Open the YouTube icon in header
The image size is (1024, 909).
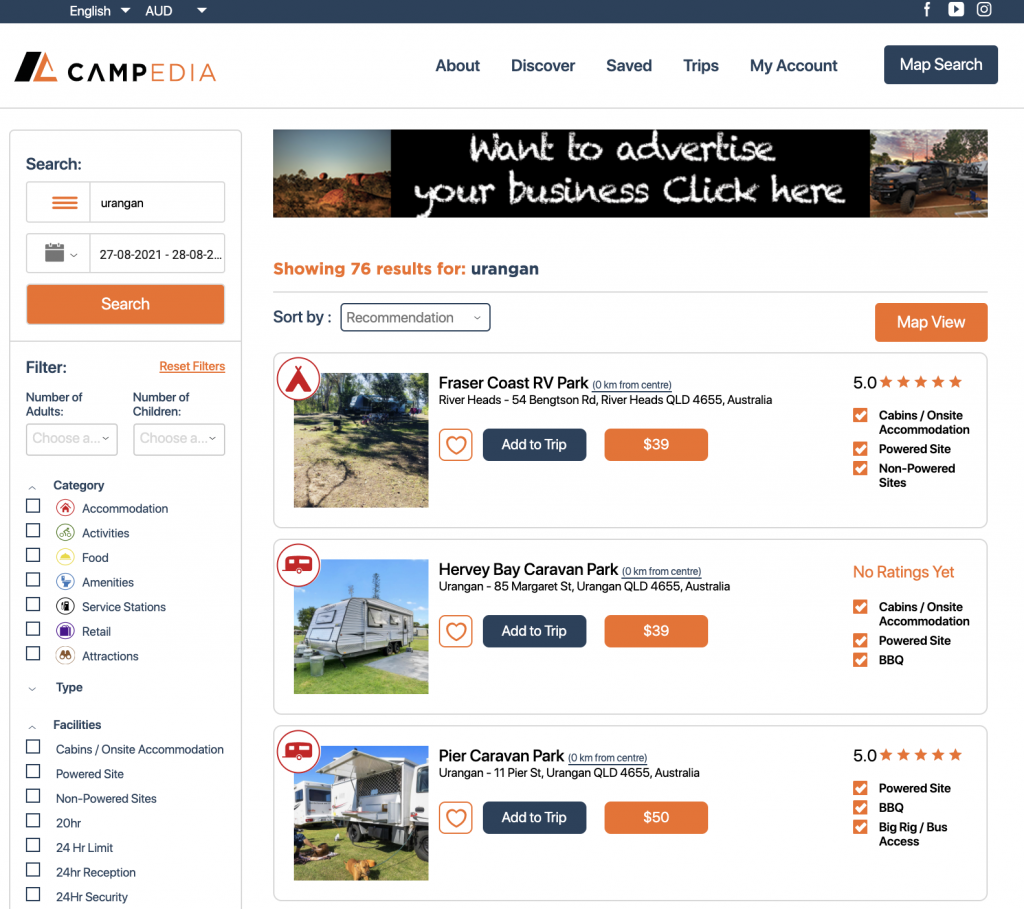pos(955,9)
